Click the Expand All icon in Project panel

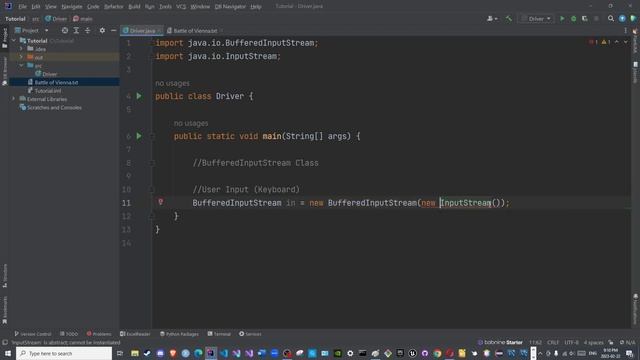pyautogui.click(x=76, y=30)
